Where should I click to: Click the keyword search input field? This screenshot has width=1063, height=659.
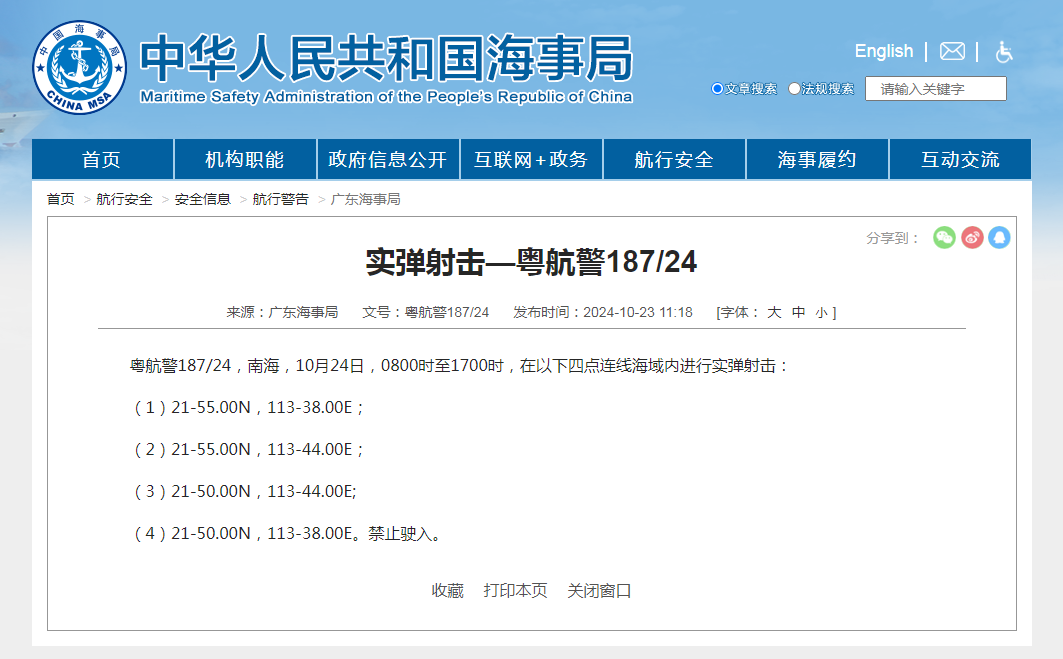click(935, 89)
